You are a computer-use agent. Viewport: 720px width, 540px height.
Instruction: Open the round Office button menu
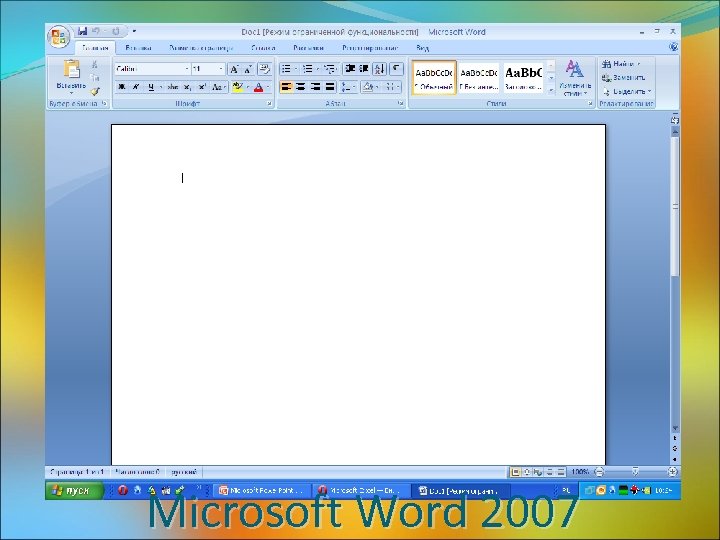pos(59,37)
